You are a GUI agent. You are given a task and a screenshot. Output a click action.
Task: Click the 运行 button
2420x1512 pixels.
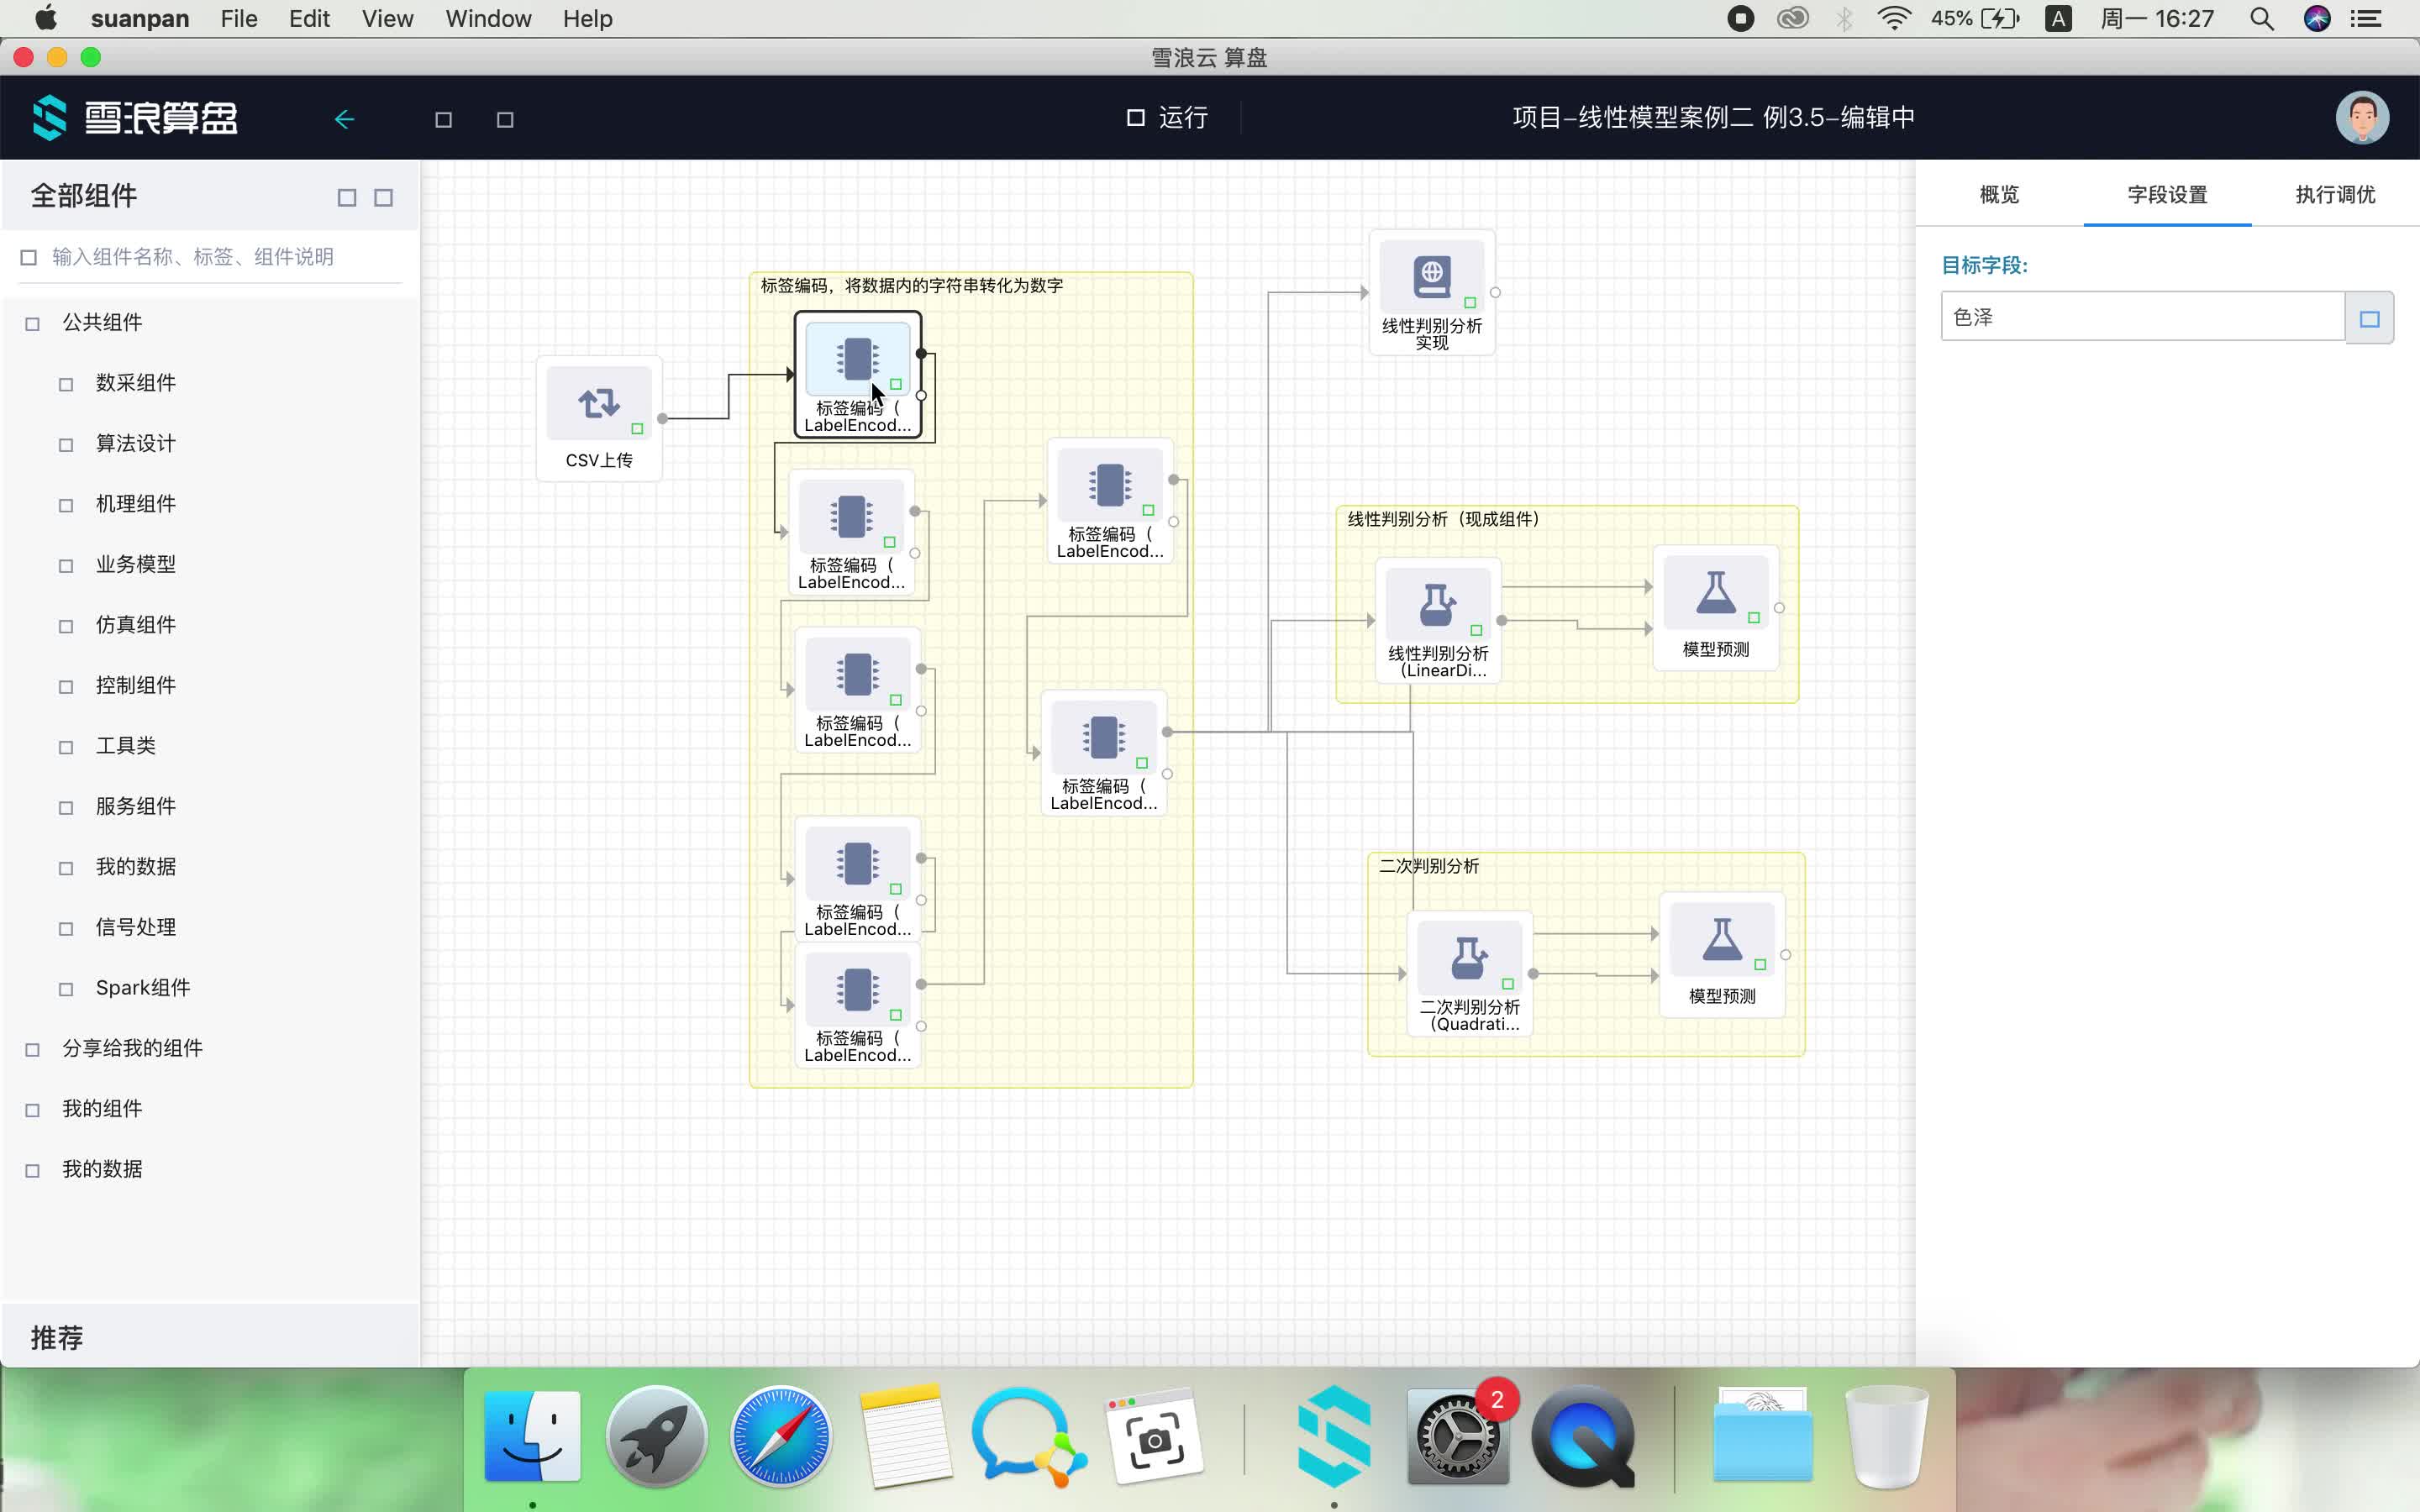coord(1168,118)
